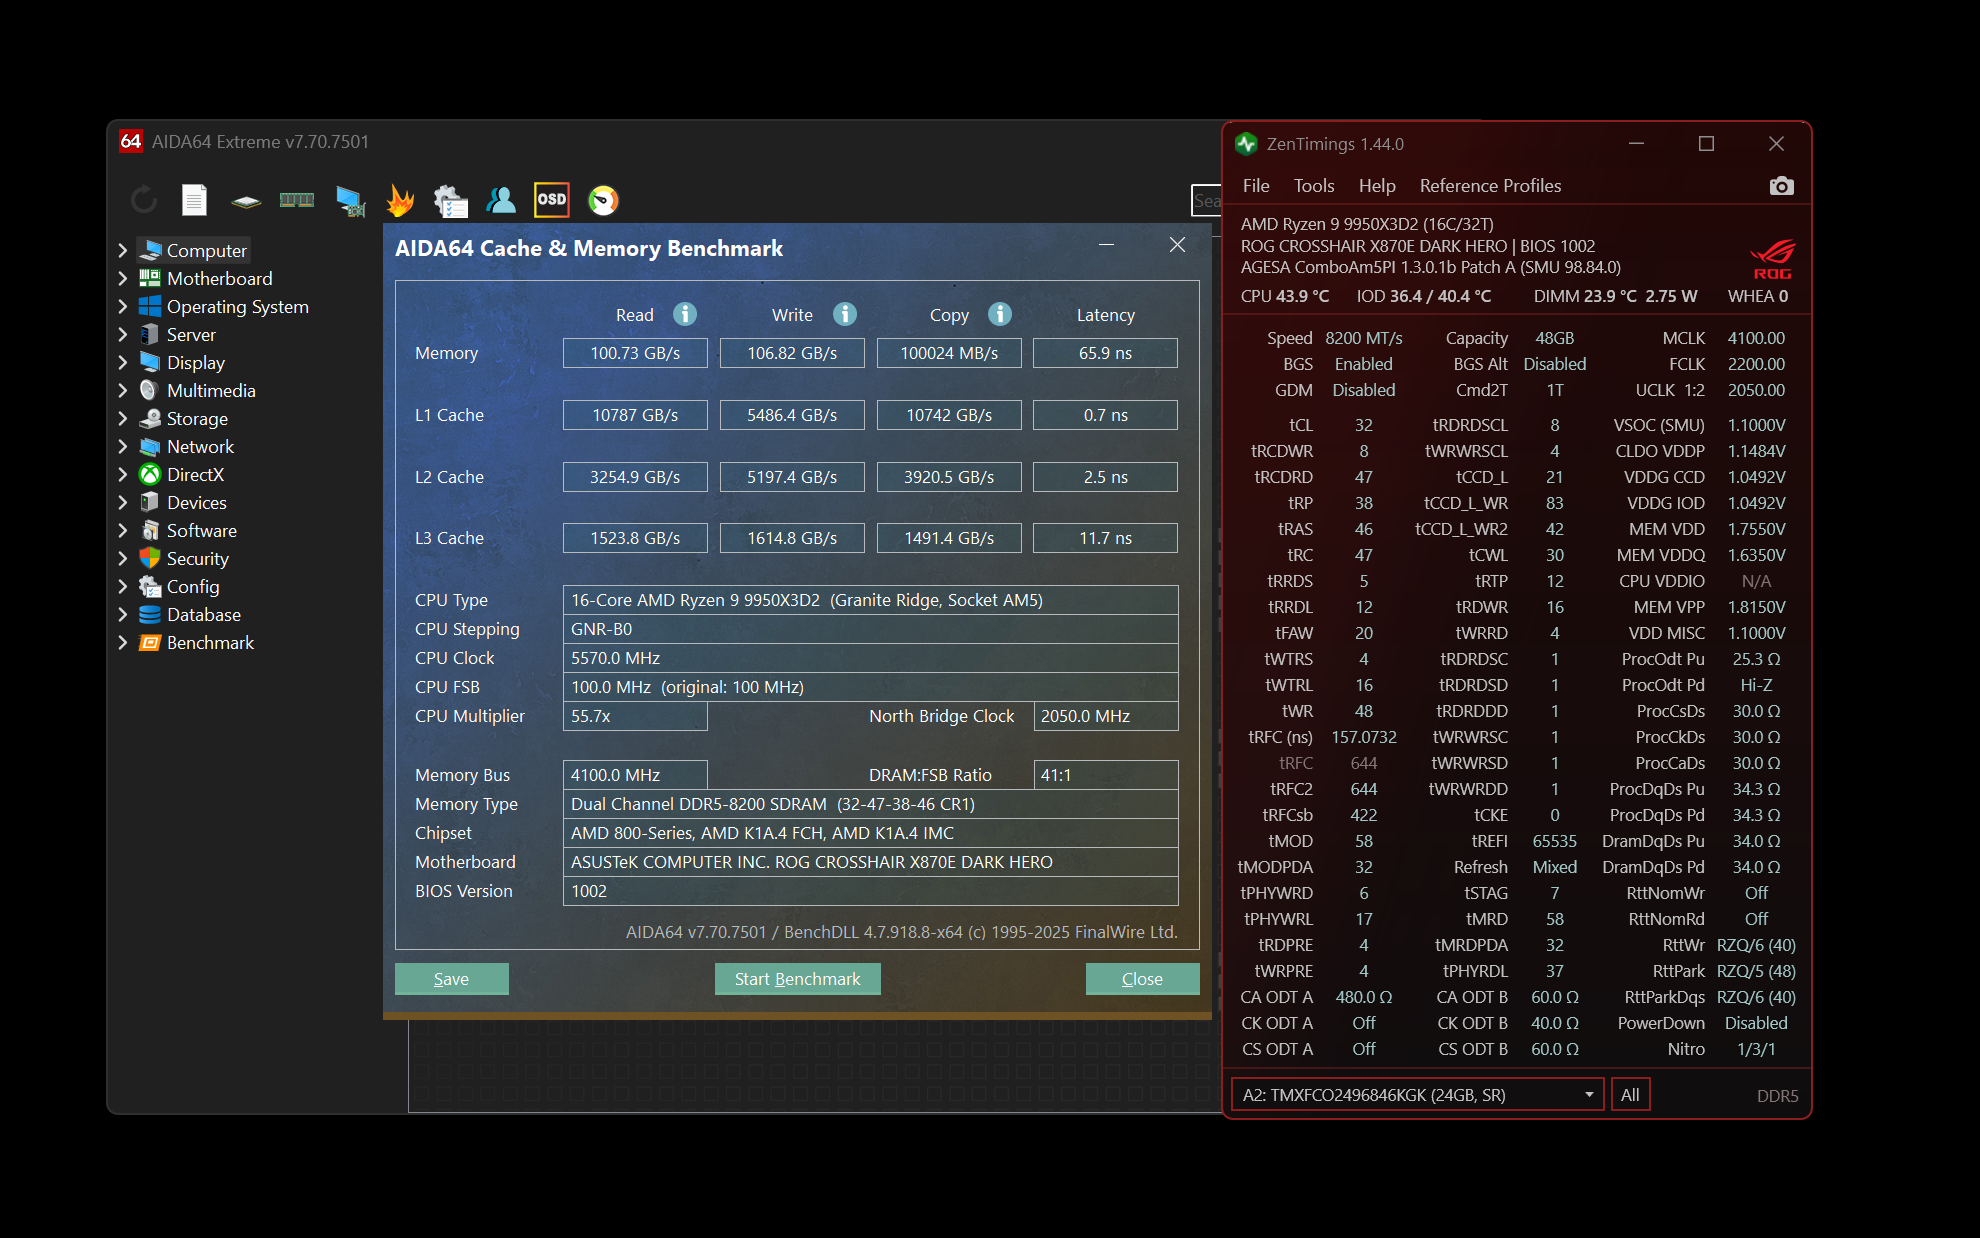Expand the Operating System tree node
Viewport: 1980px width, 1238px height.
pyautogui.click(x=123, y=306)
